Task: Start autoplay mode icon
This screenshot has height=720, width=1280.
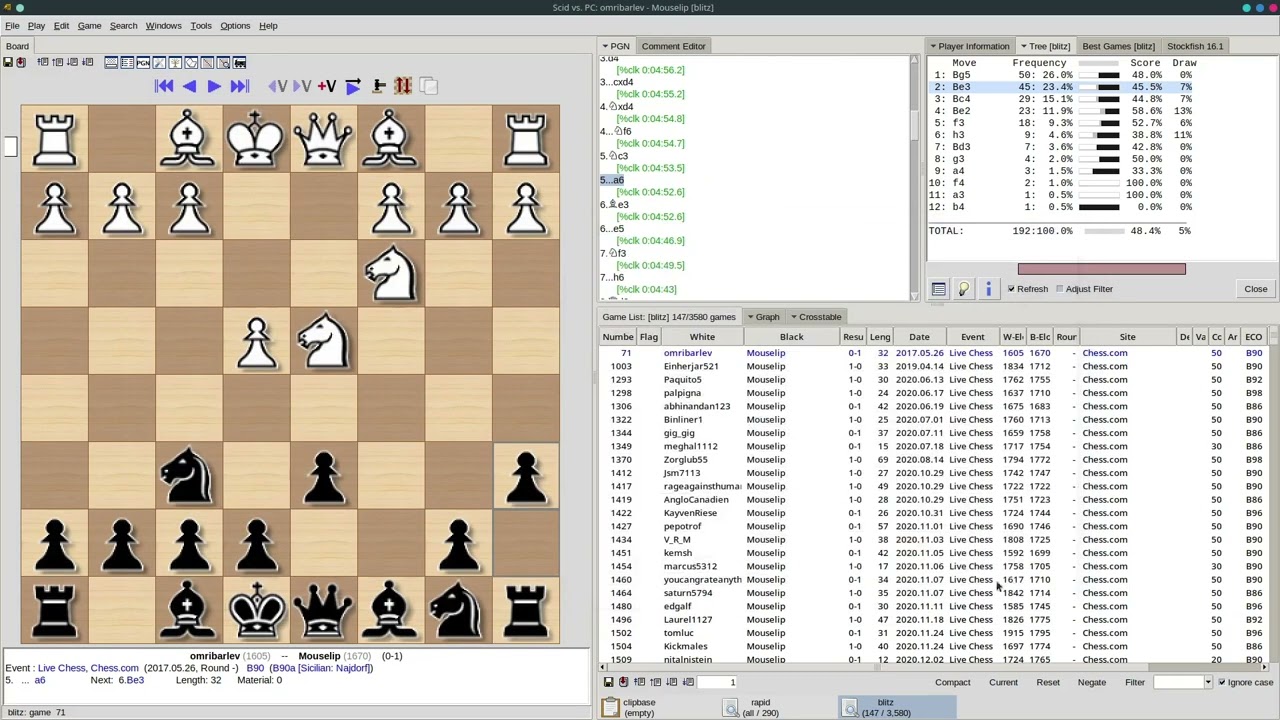Action: click(x=353, y=87)
